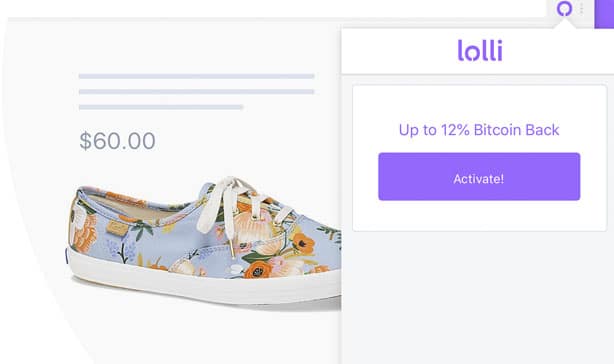The image size is (614, 364).
Task: Click the floral sneaker product image
Action: point(204,243)
